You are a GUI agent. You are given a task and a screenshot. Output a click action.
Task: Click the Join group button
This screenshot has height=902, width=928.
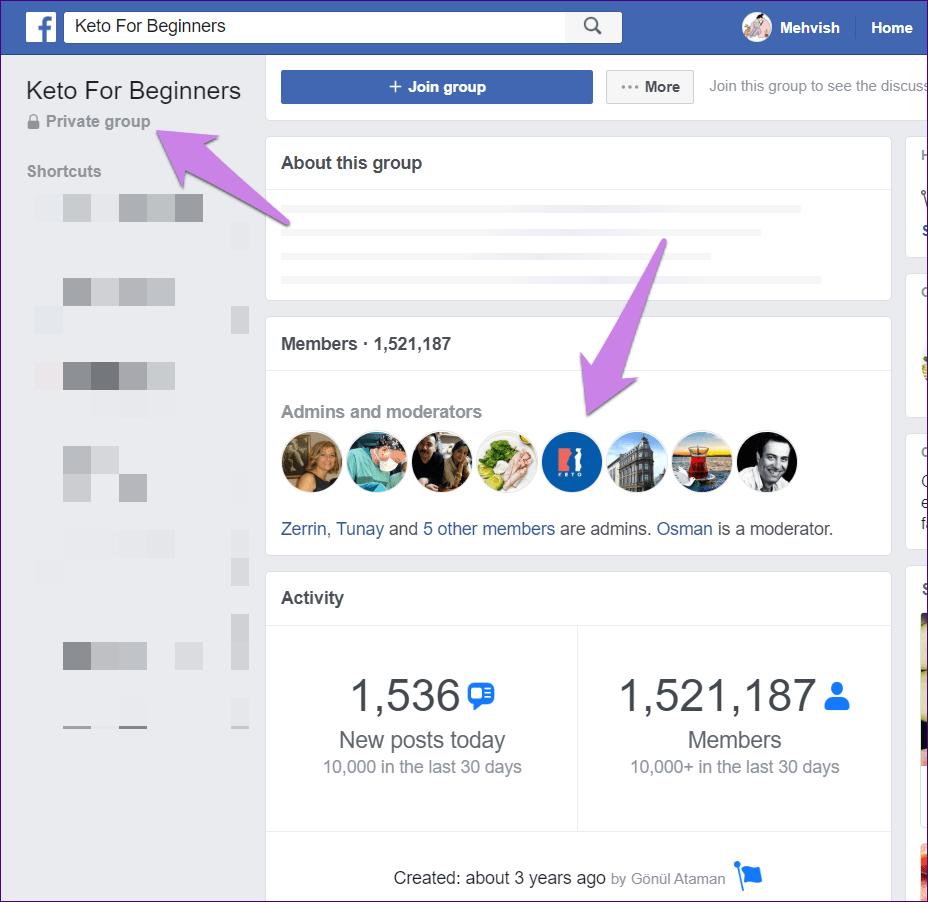point(437,87)
